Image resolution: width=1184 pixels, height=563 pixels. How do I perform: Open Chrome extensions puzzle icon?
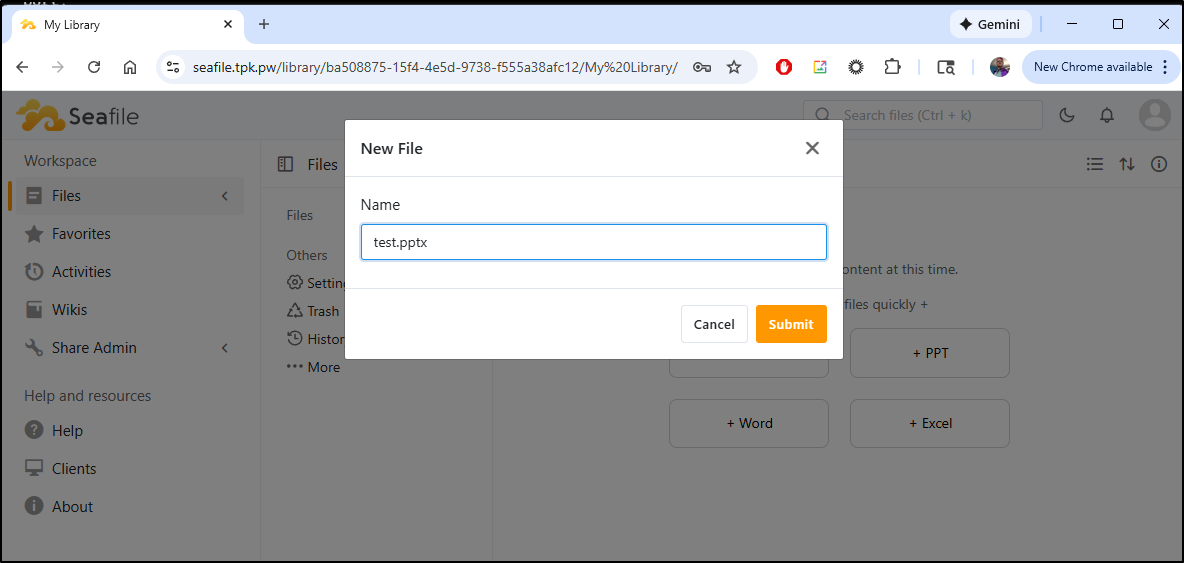[892, 67]
